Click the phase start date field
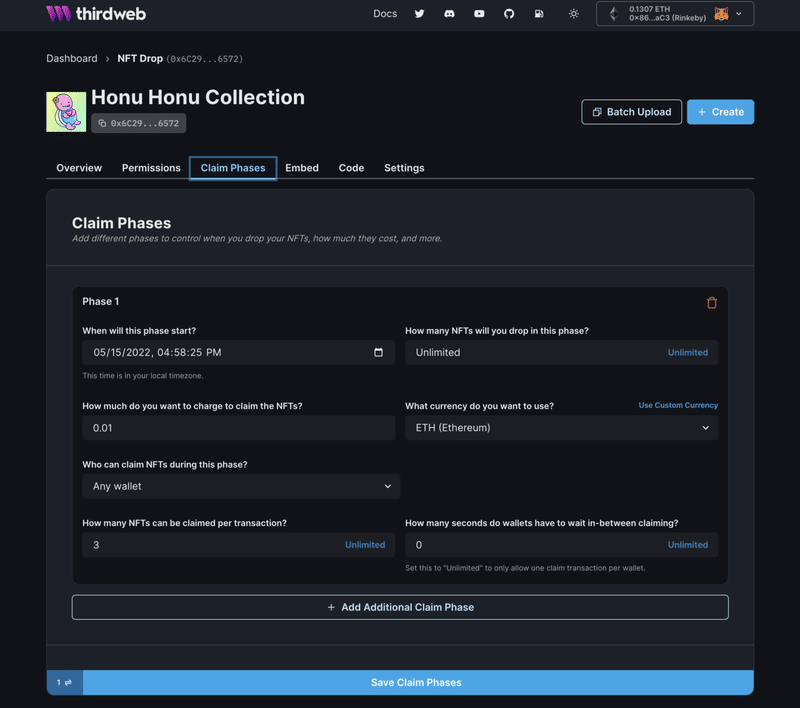800x708 pixels. click(239, 352)
